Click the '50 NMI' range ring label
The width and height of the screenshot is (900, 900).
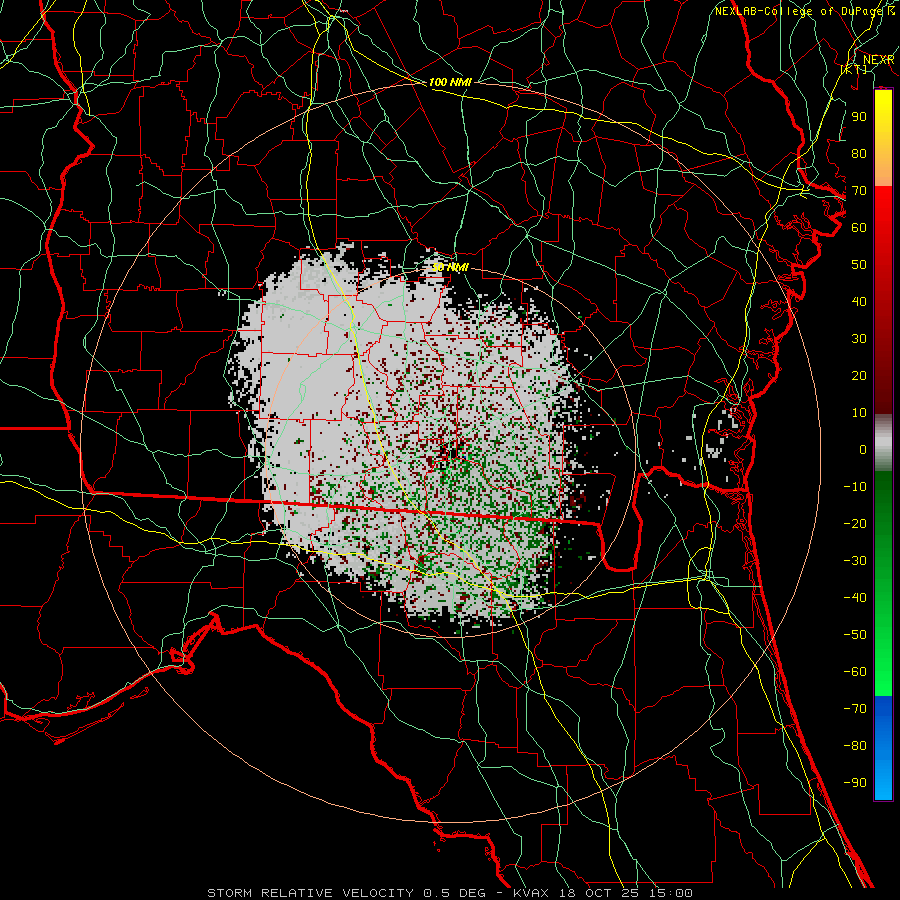(450, 267)
